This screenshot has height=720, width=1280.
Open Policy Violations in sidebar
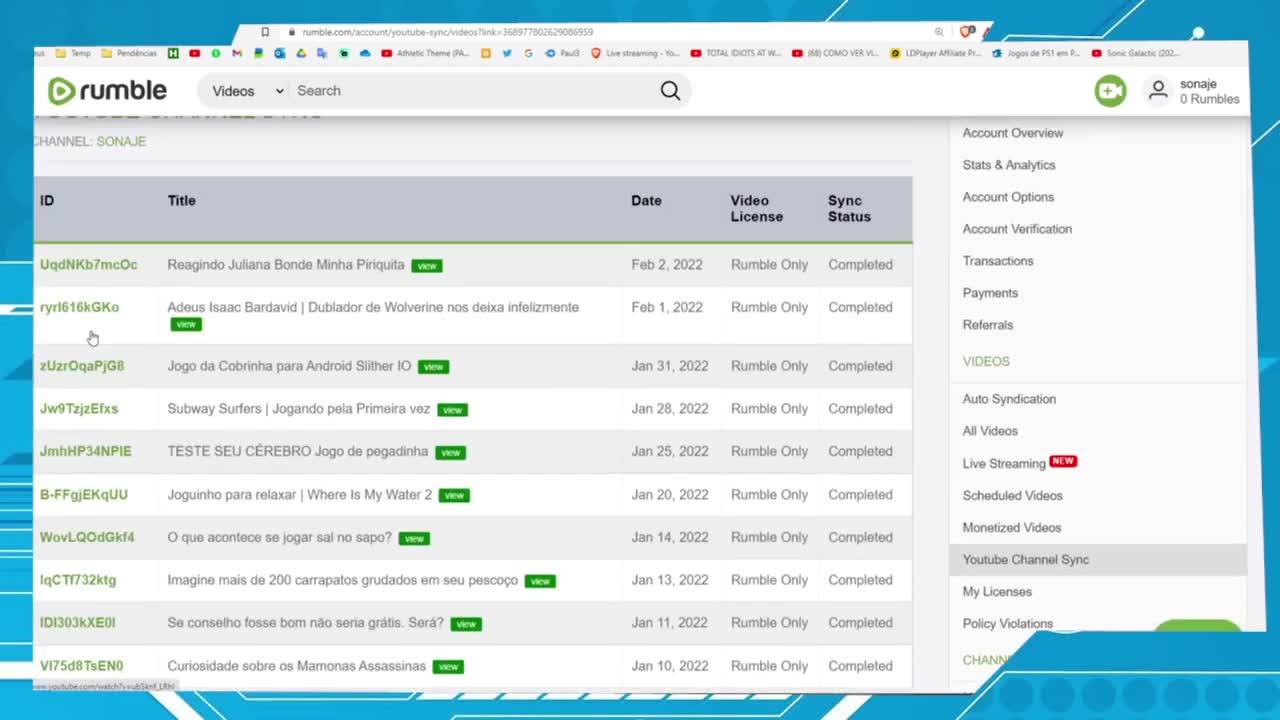pyautogui.click(x=1007, y=624)
